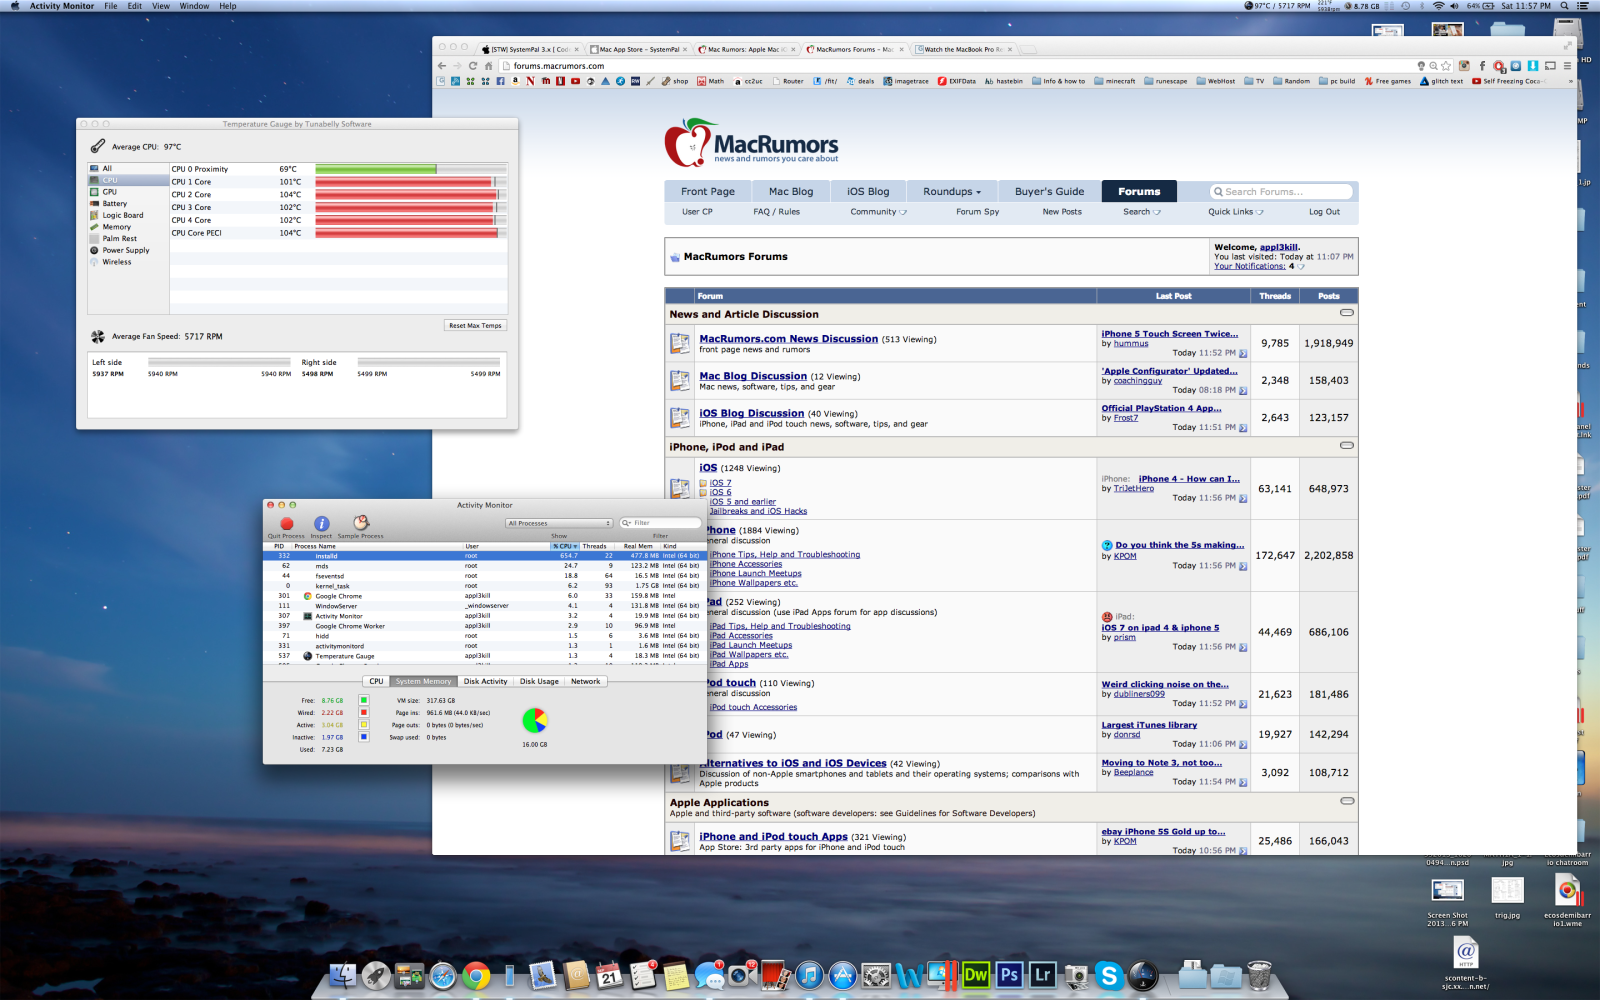The image size is (1600, 1000).
Task: Click the Reset Max Temps button
Action: tap(475, 325)
